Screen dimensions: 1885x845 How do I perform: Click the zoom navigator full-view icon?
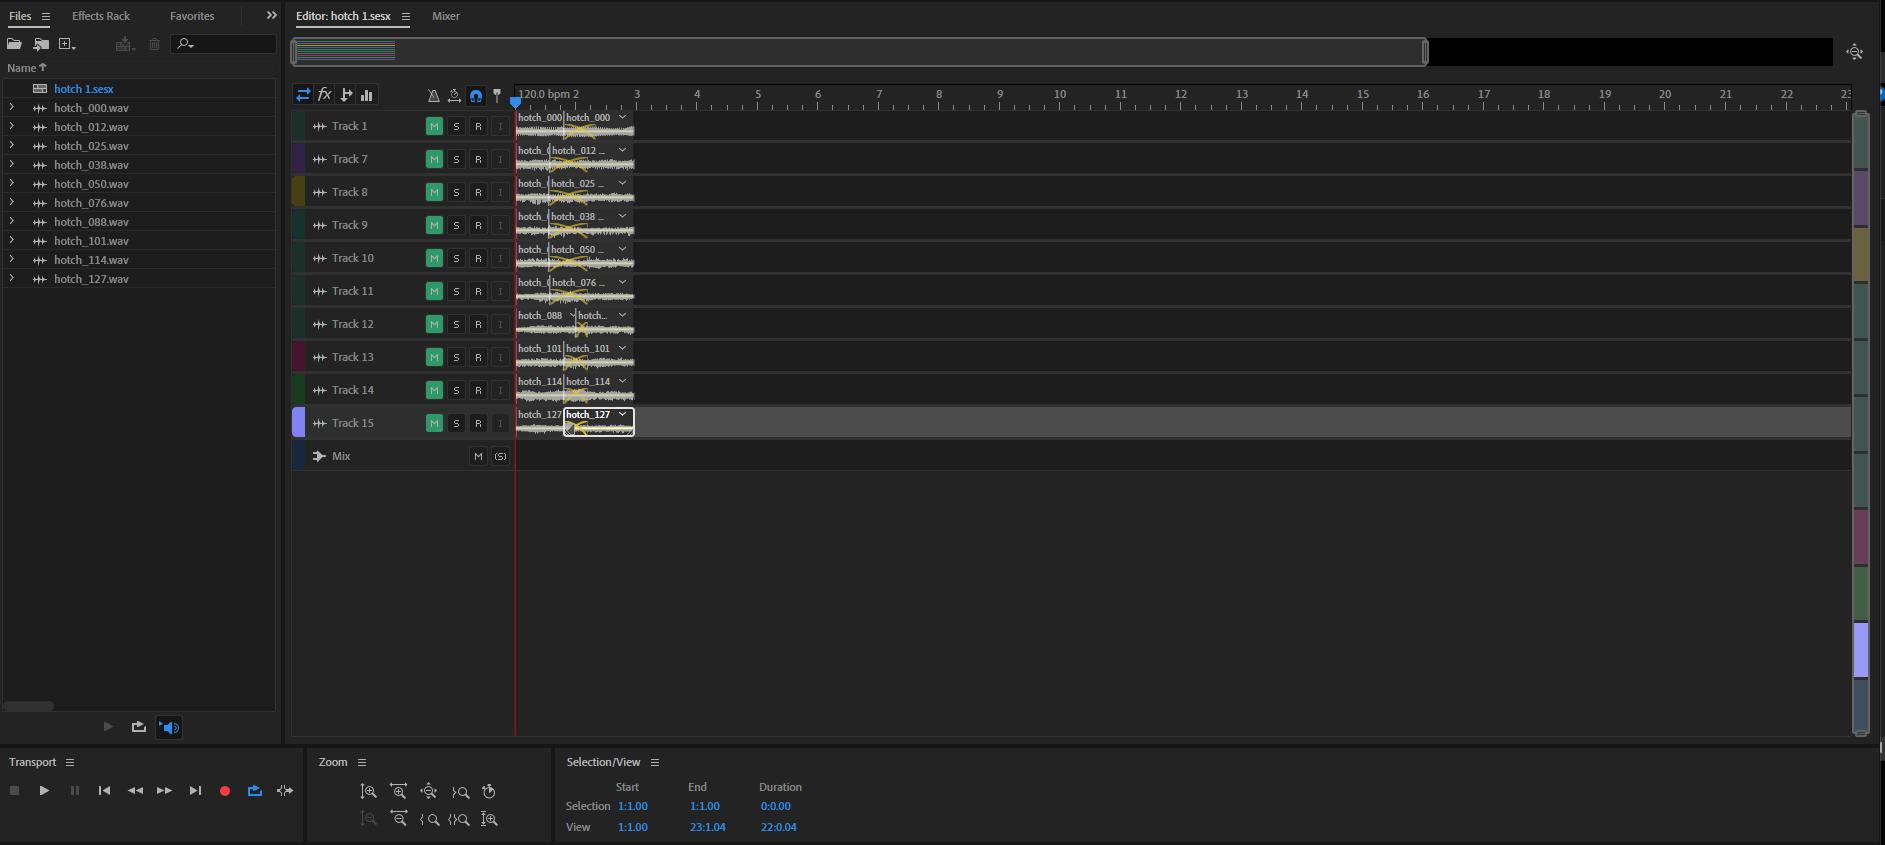pos(1855,52)
